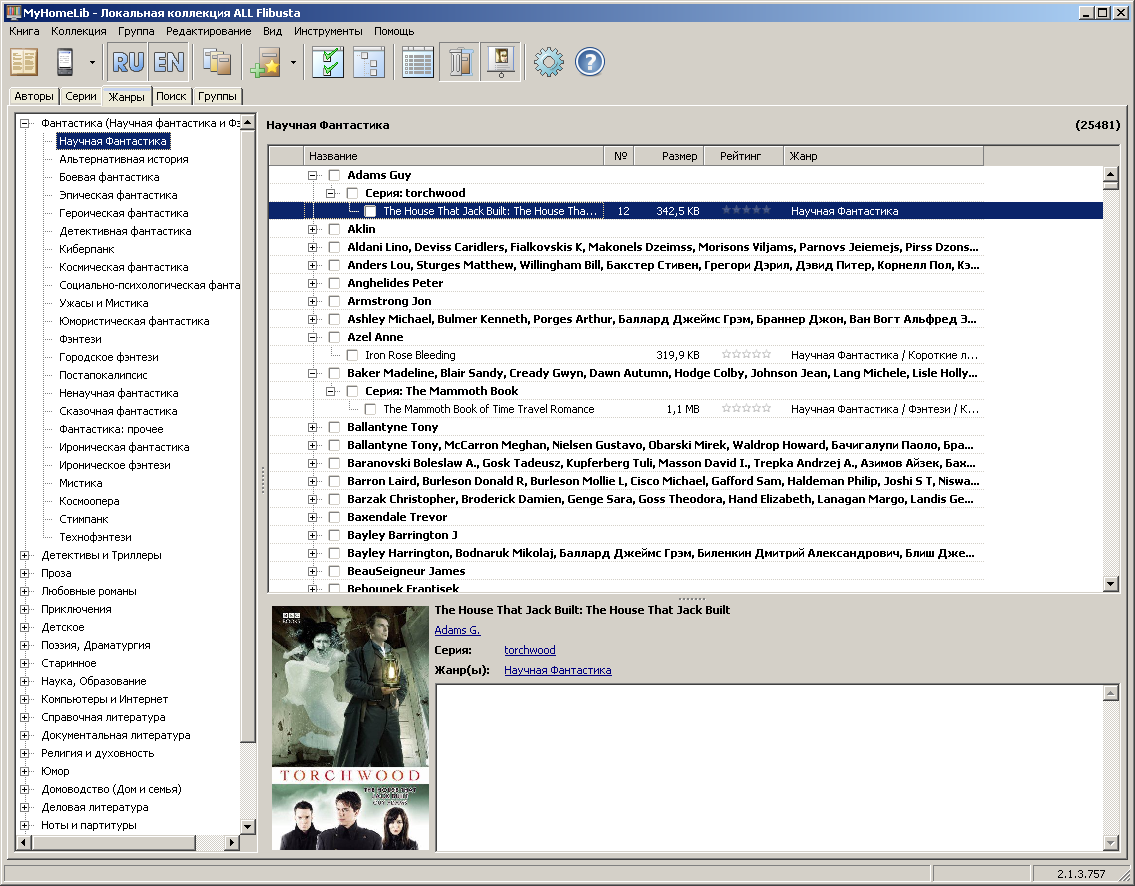Viewport: 1135px width, 886px height.
Task: Open the Группа menu
Action: click(x=136, y=31)
